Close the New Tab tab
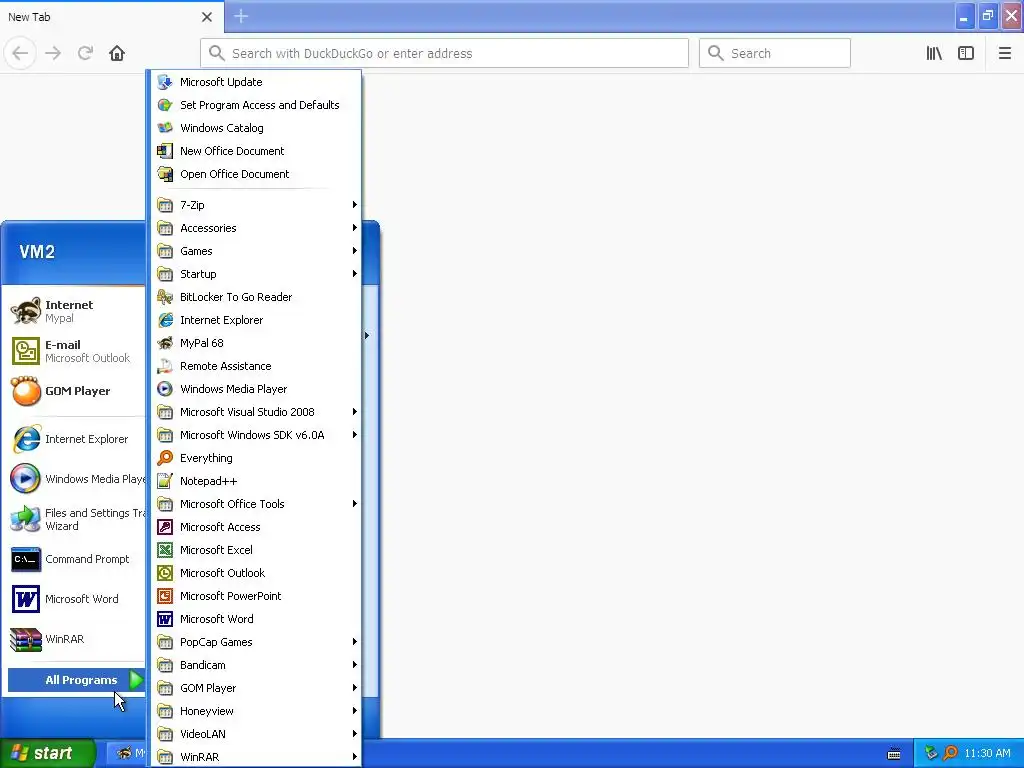This screenshot has height=768, width=1024. point(206,17)
